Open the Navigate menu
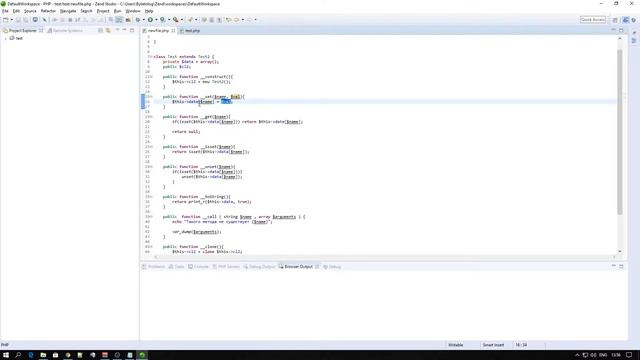 (x=68, y=11)
